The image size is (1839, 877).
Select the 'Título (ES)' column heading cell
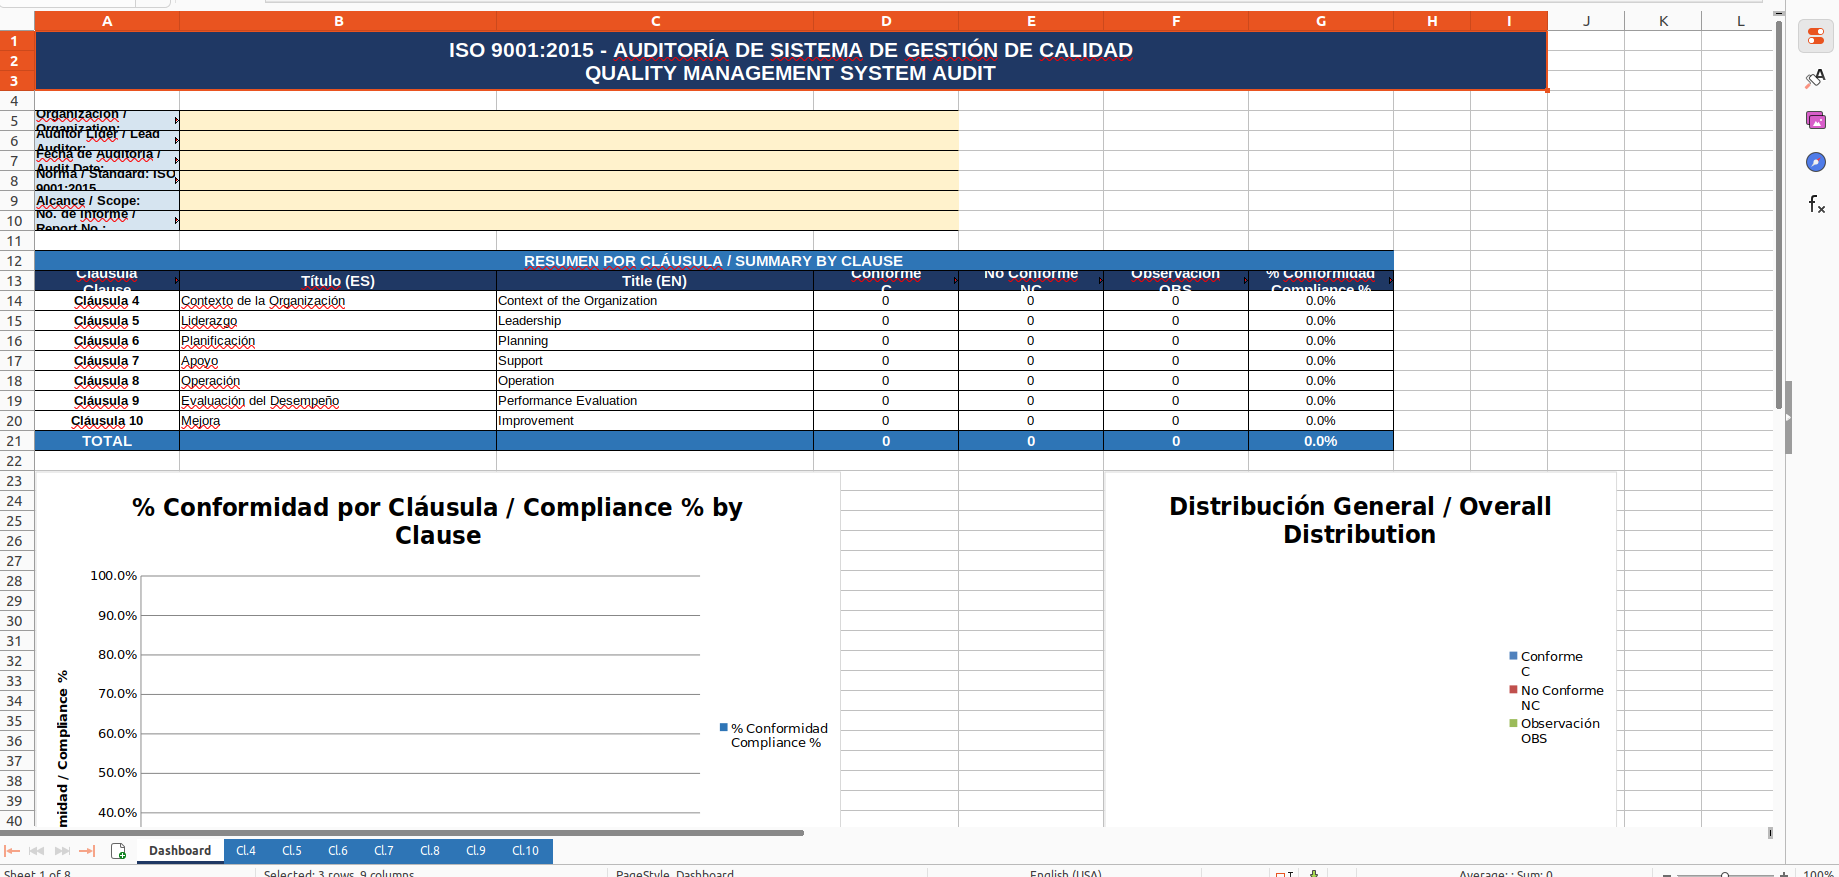pyautogui.click(x=338, y=281)
